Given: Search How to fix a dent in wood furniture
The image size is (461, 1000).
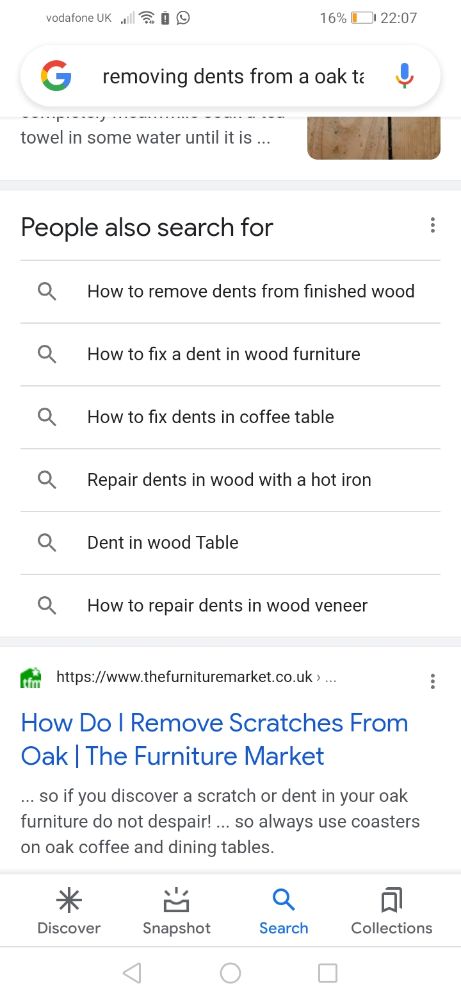Looking at the screenshot, I should pos(230,354).
